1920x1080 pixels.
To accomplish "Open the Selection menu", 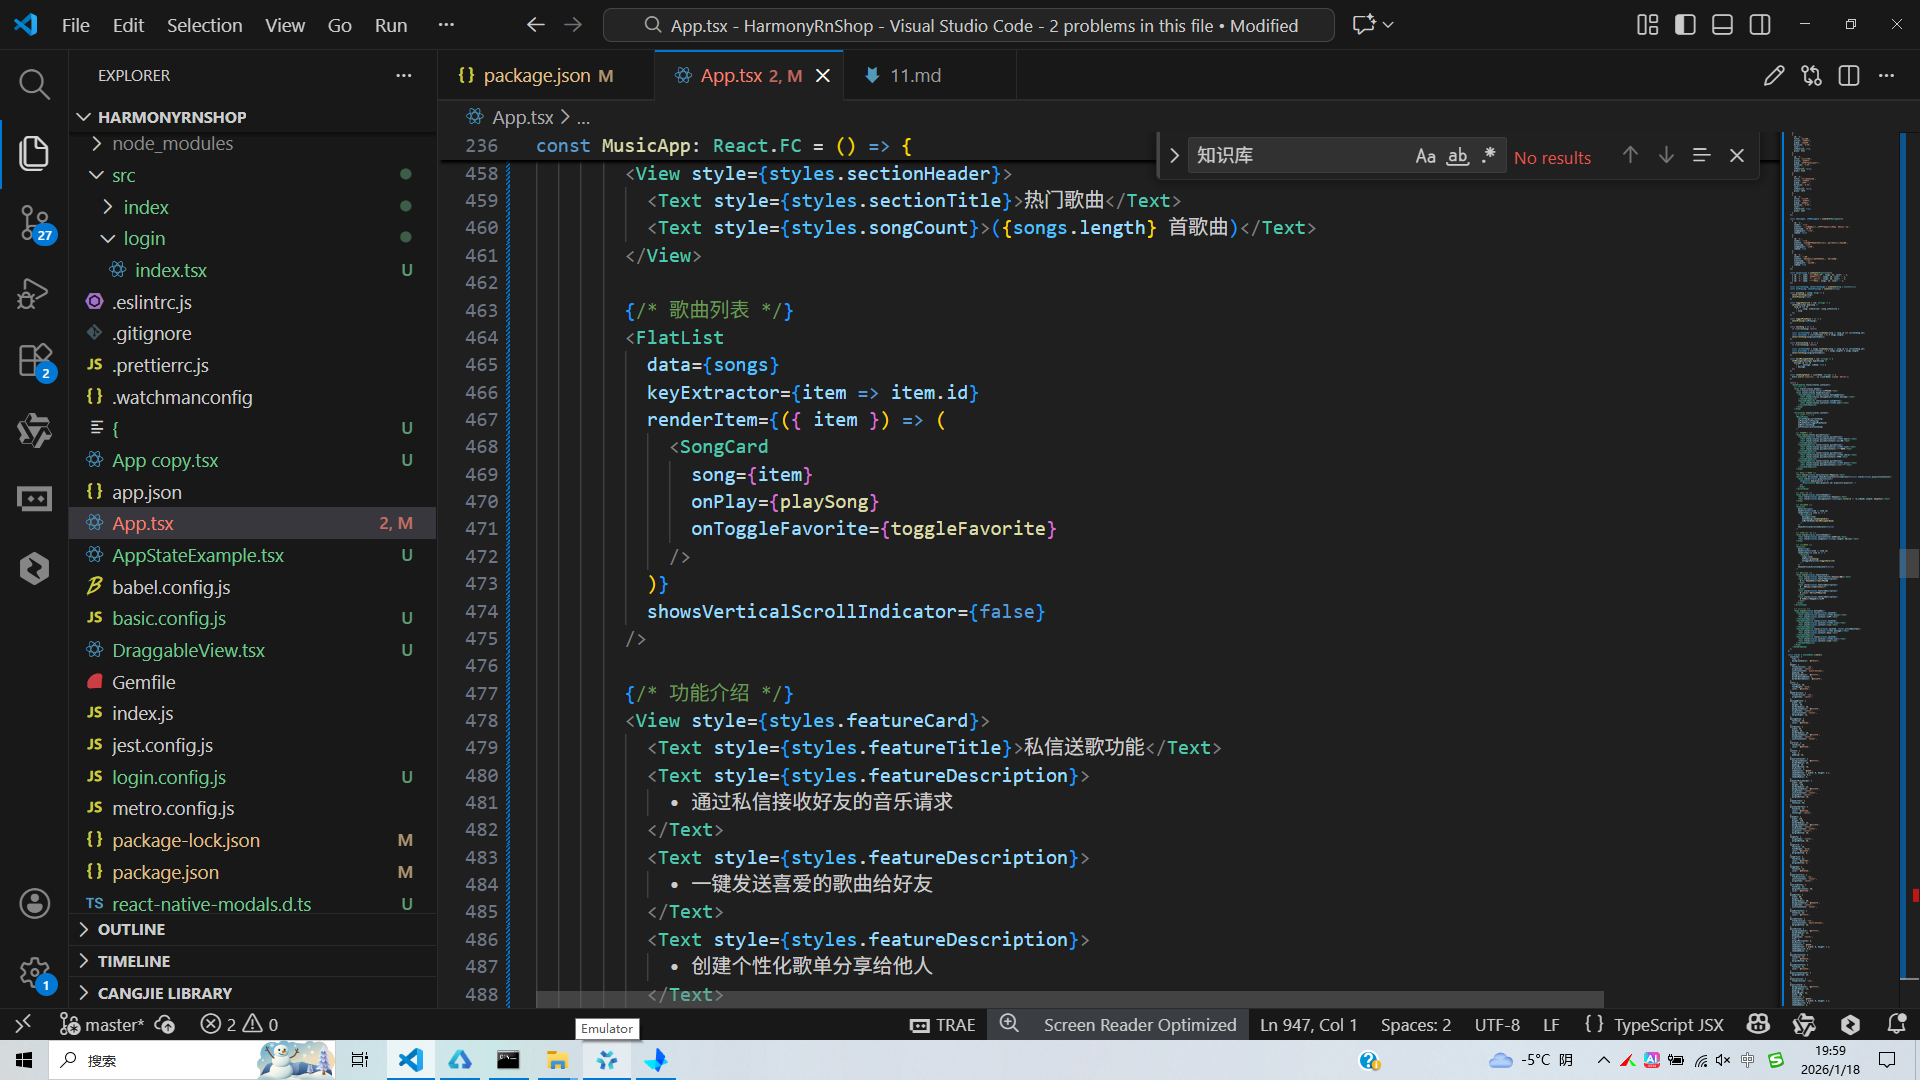I will pos(204,25).
